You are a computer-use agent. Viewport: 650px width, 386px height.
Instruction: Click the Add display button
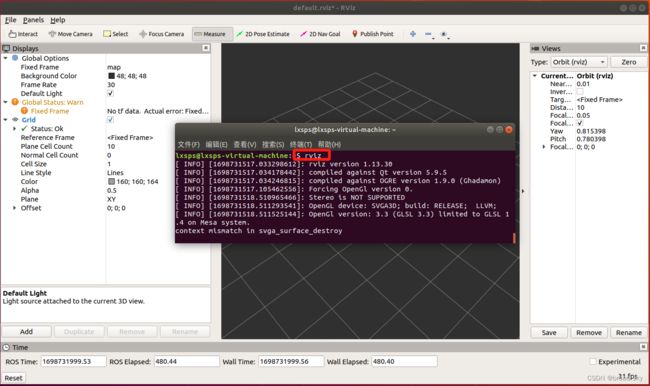tap(27, 332)
